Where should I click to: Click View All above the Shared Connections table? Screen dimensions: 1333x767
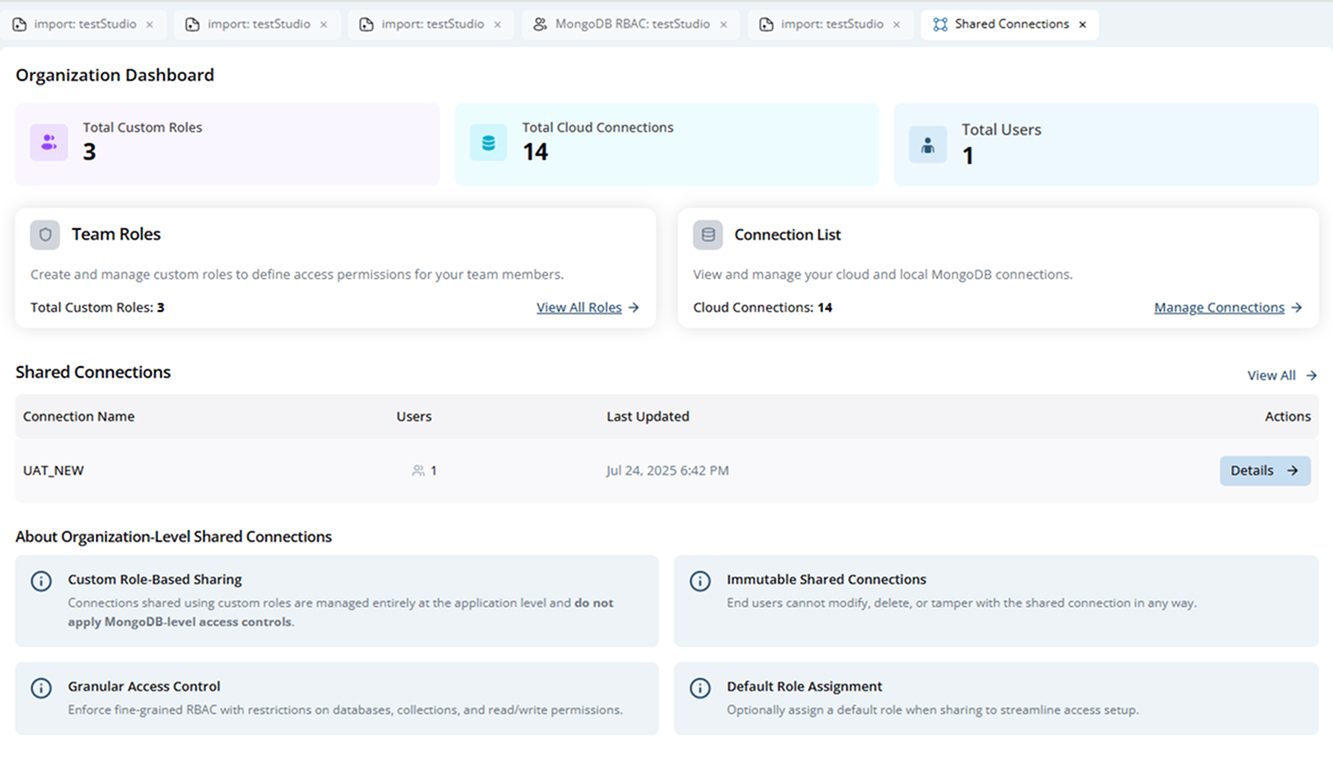1272,375
